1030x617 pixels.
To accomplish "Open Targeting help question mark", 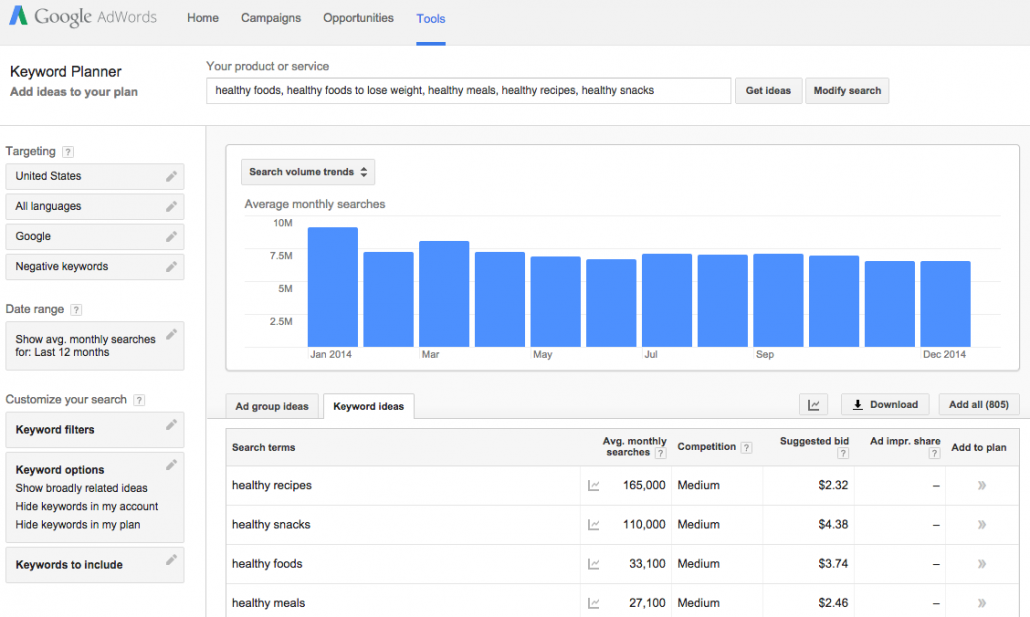I will click(x=68, y=152).
